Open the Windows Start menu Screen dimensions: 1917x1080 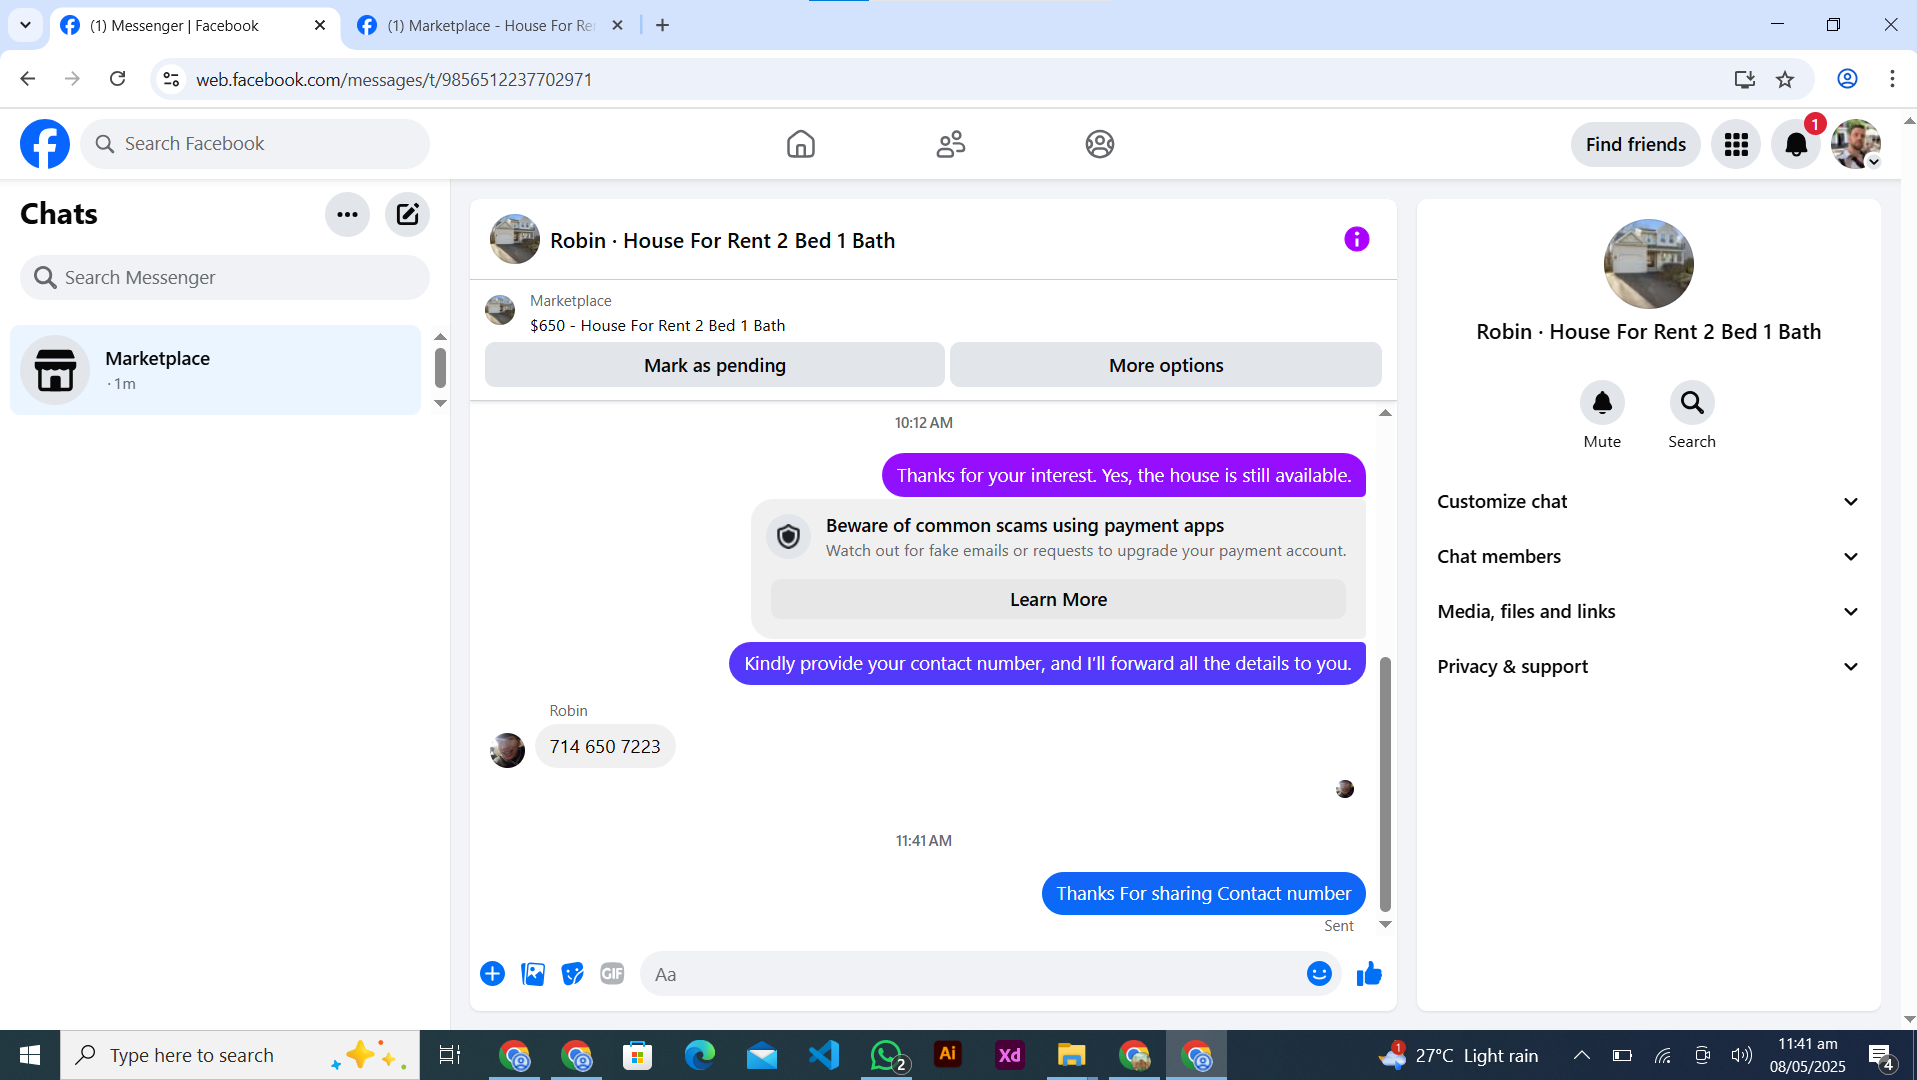pyautogui.click(x=30, y=1055)
